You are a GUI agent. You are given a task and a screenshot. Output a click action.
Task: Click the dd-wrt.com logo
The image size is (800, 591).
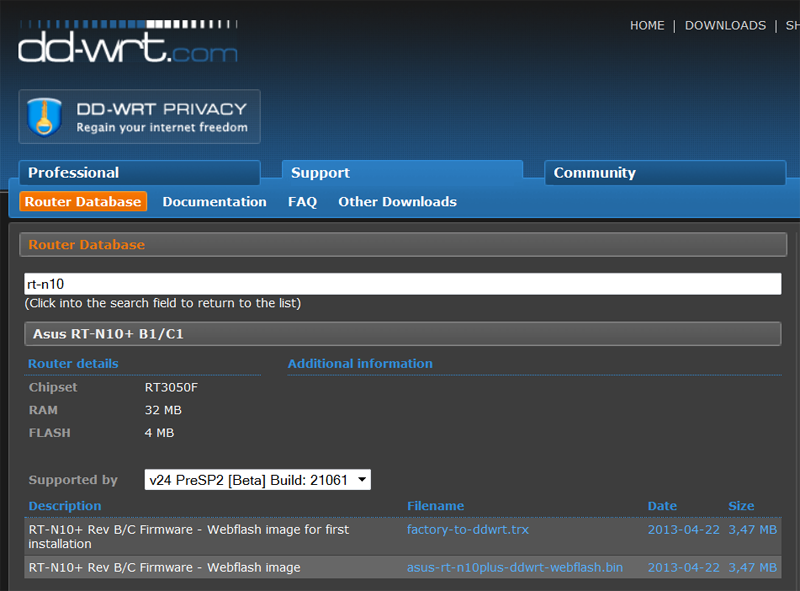pos(128,42)
